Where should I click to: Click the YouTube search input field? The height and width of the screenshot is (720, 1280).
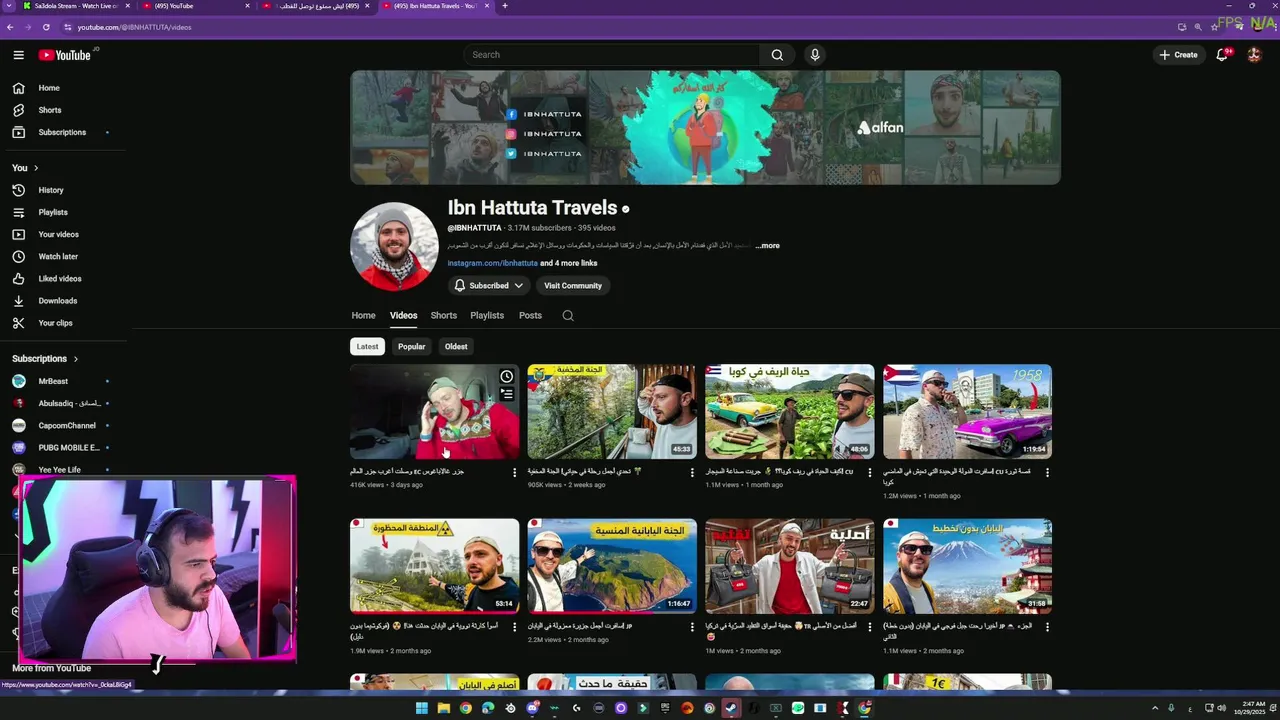(x=610, y=55)
